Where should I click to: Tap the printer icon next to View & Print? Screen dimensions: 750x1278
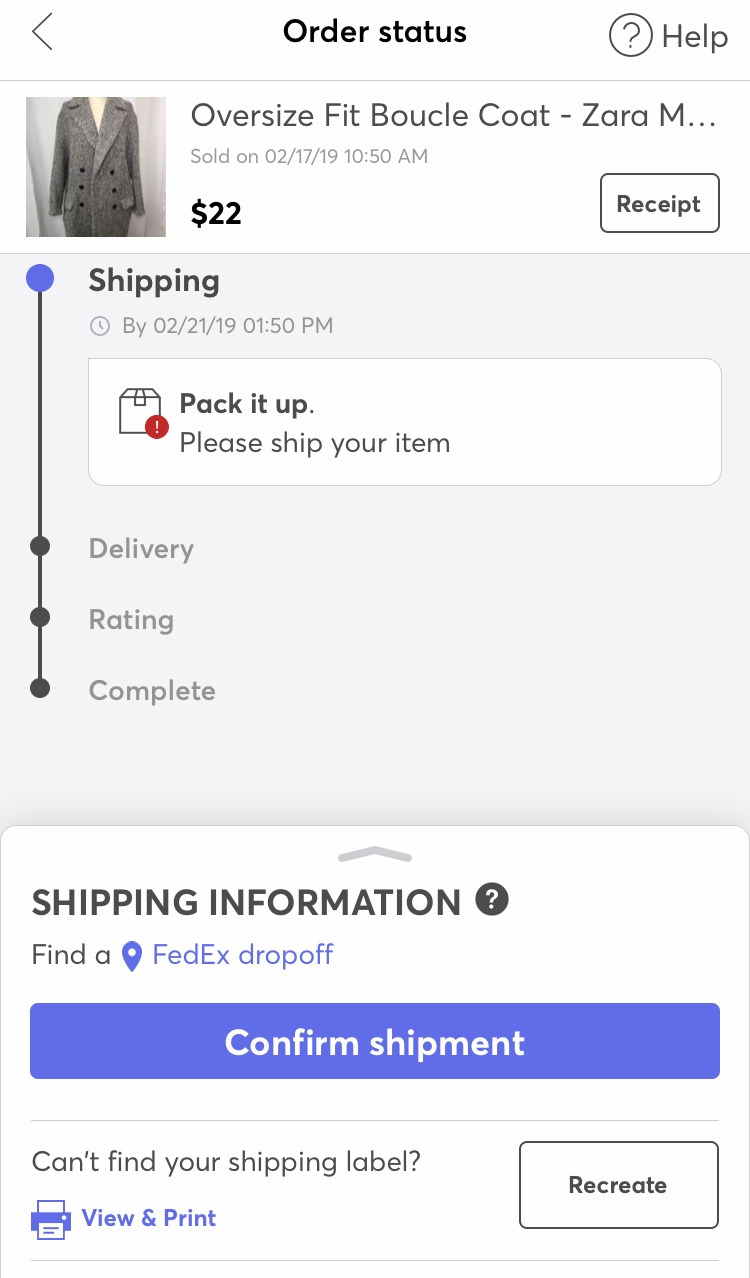point(50,1219)
